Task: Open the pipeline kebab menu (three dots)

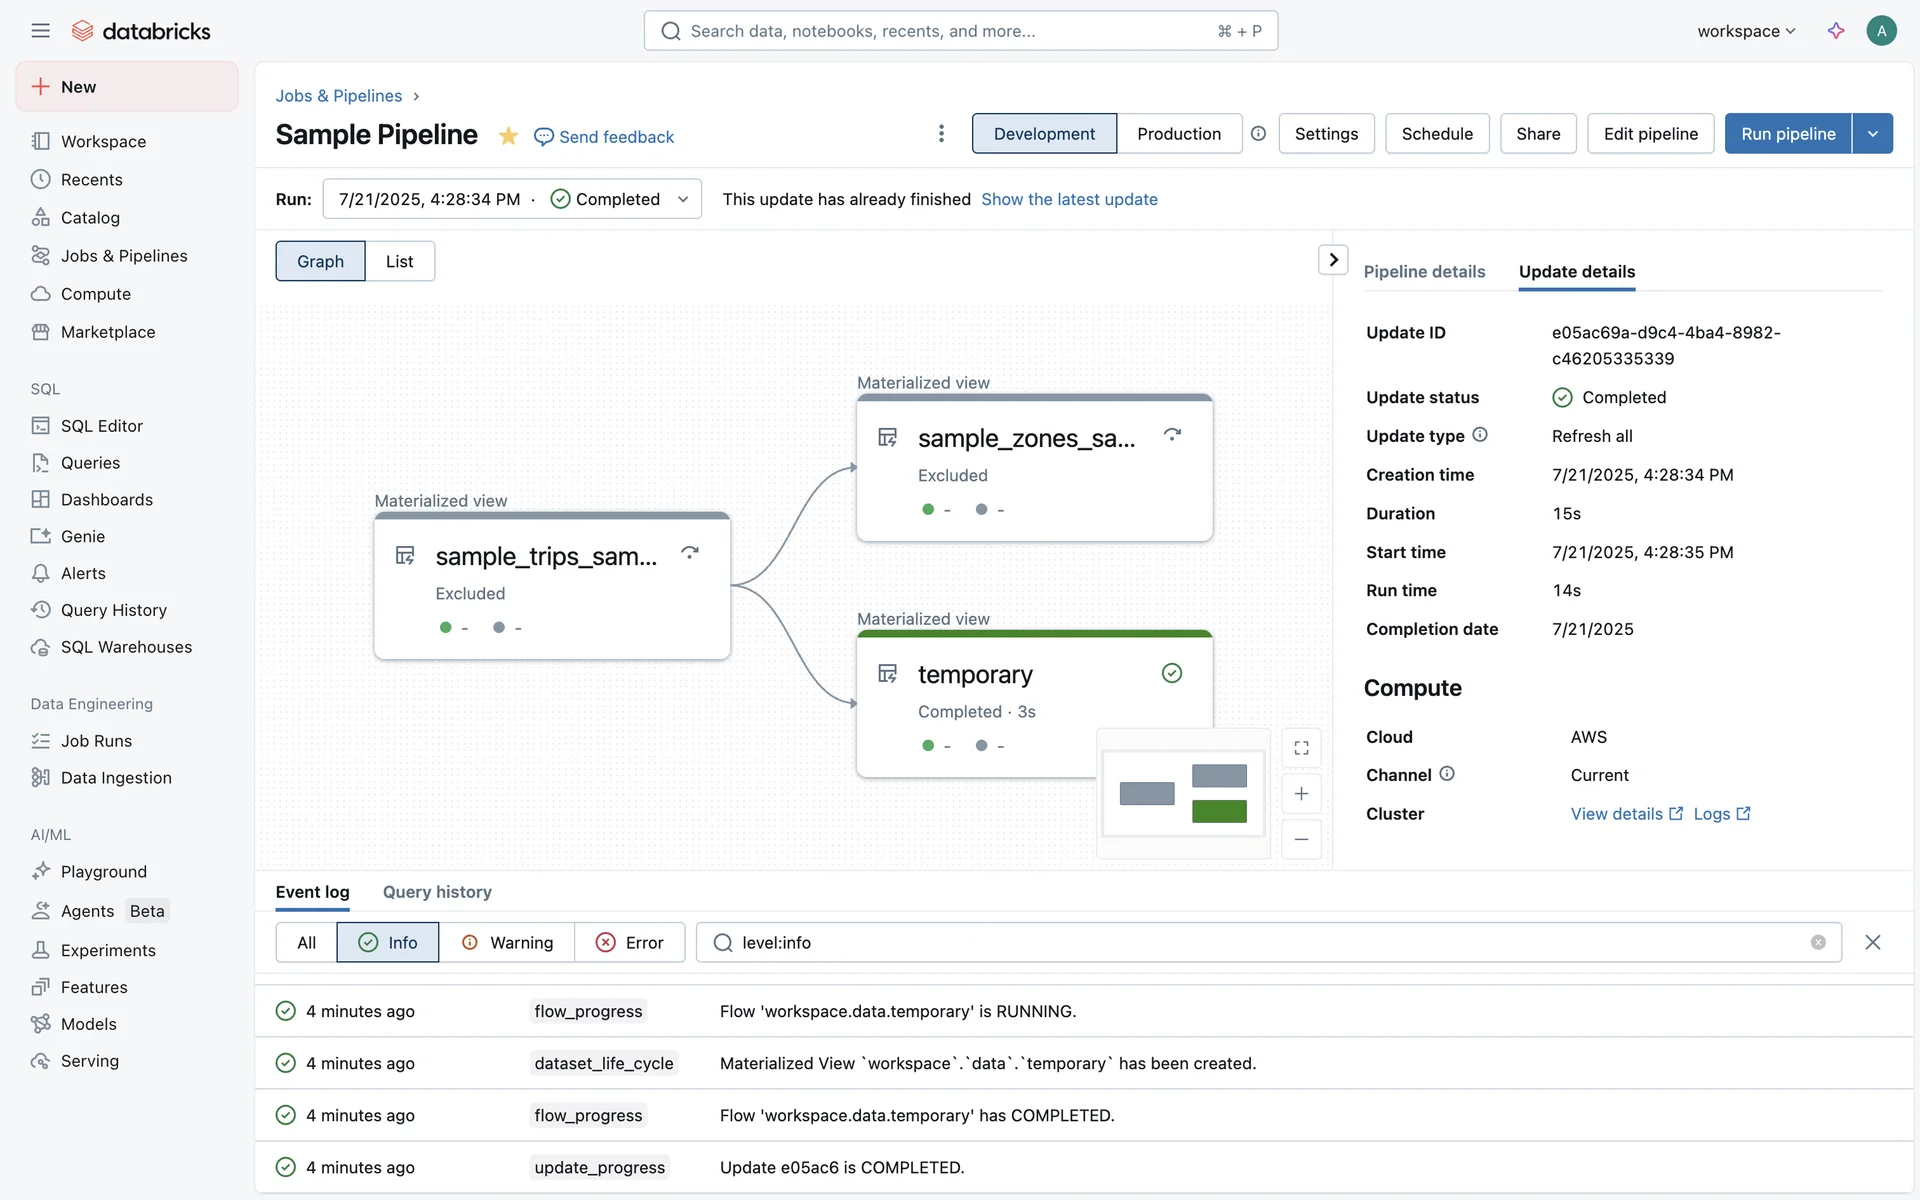Action: point(941,134)
